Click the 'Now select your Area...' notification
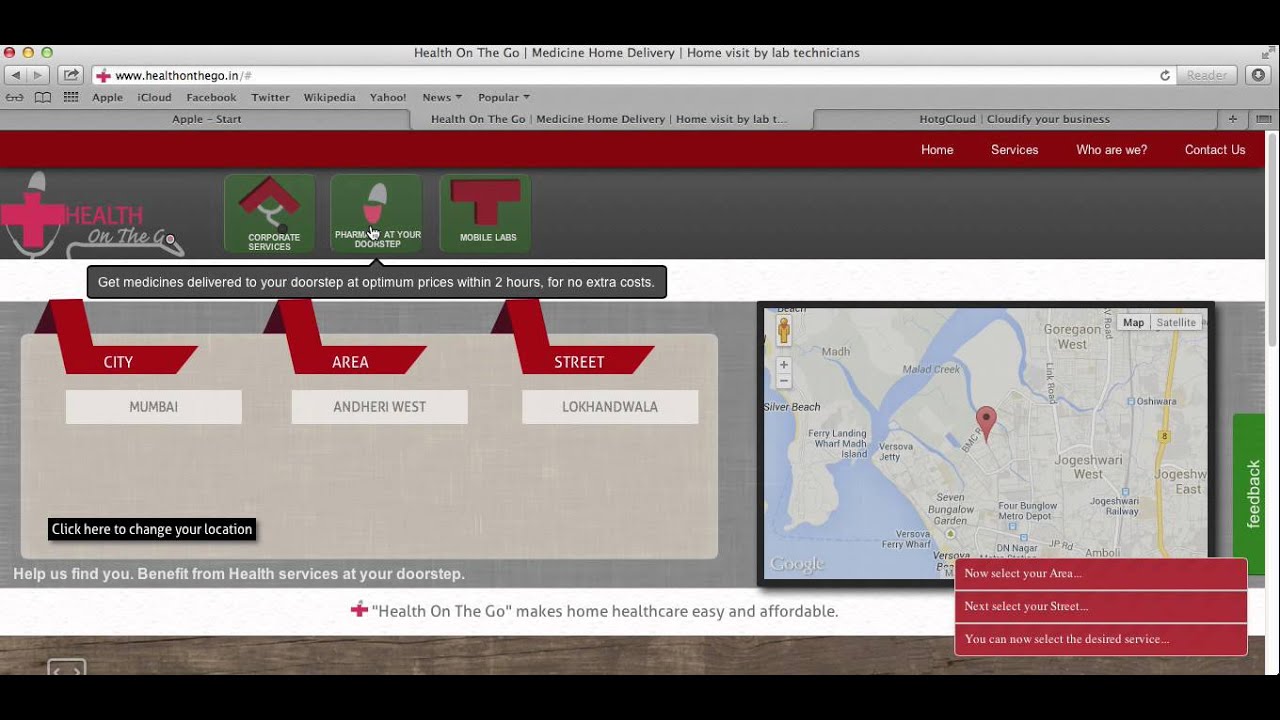1280x720 pixels. pos(1101,574)
